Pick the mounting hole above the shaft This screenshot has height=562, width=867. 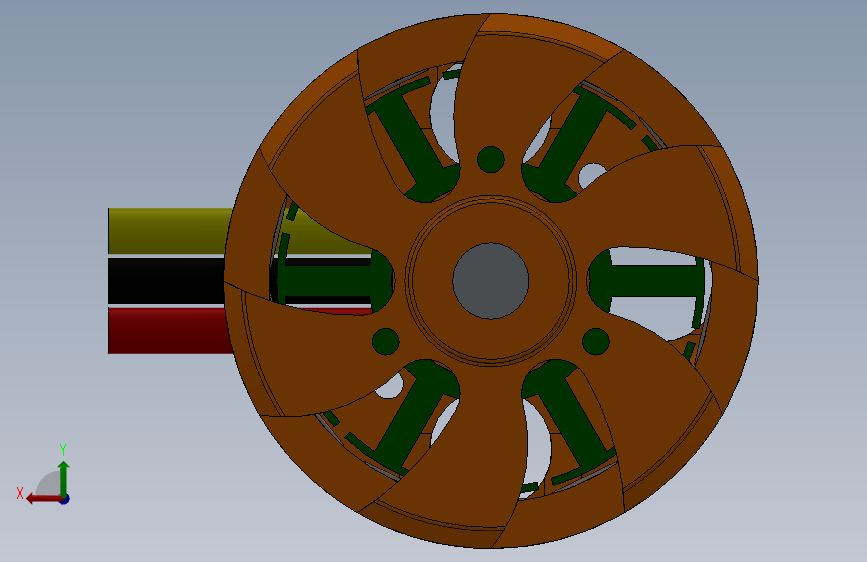tap(490, 159)
